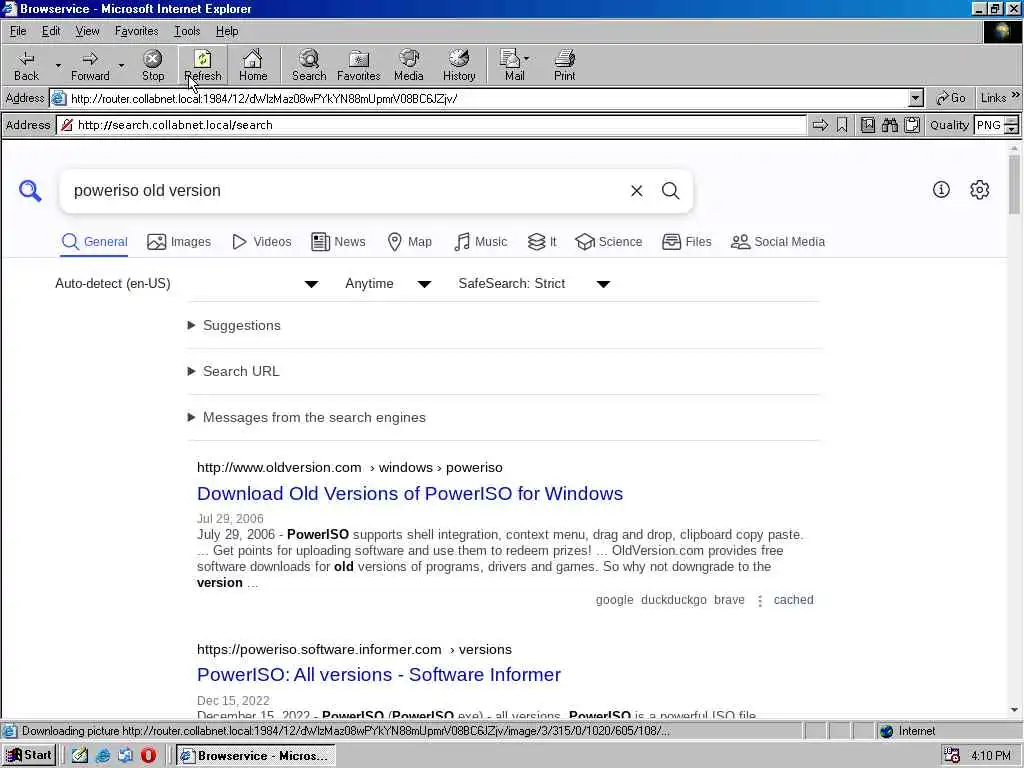Click the google engine link under first result
The image size is (1024, 768).
[x=615, y=600]
